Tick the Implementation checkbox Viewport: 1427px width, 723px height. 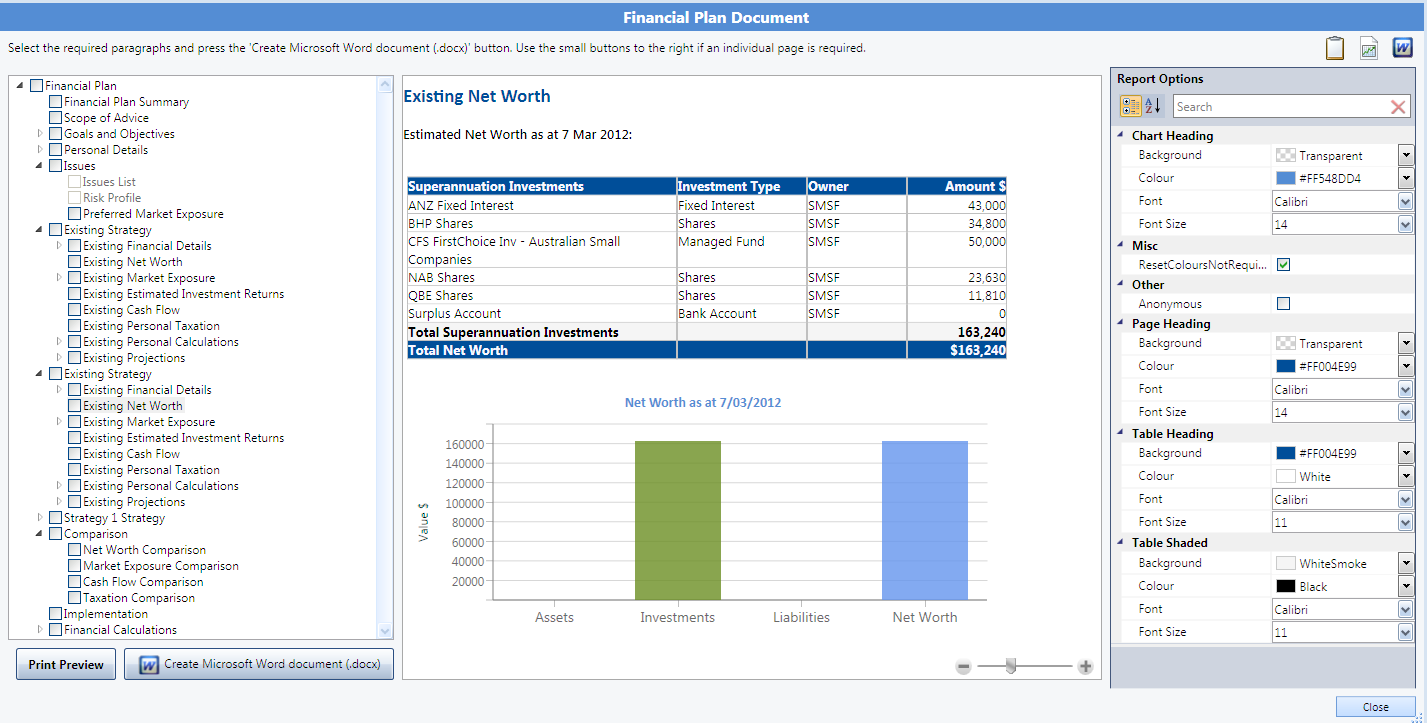(56, 614)
